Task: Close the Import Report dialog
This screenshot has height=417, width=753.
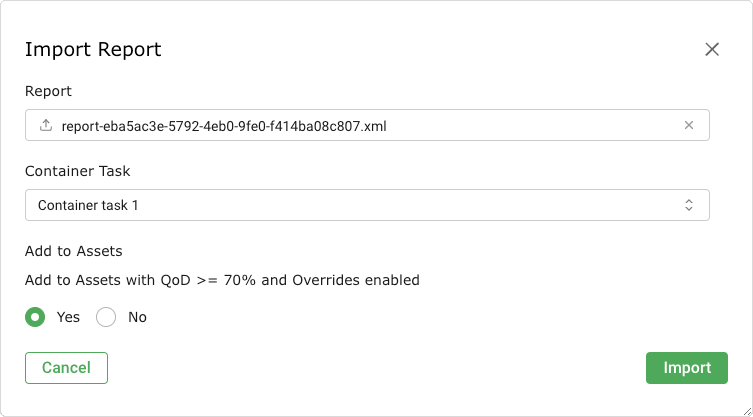Action: tap(712, 50)
